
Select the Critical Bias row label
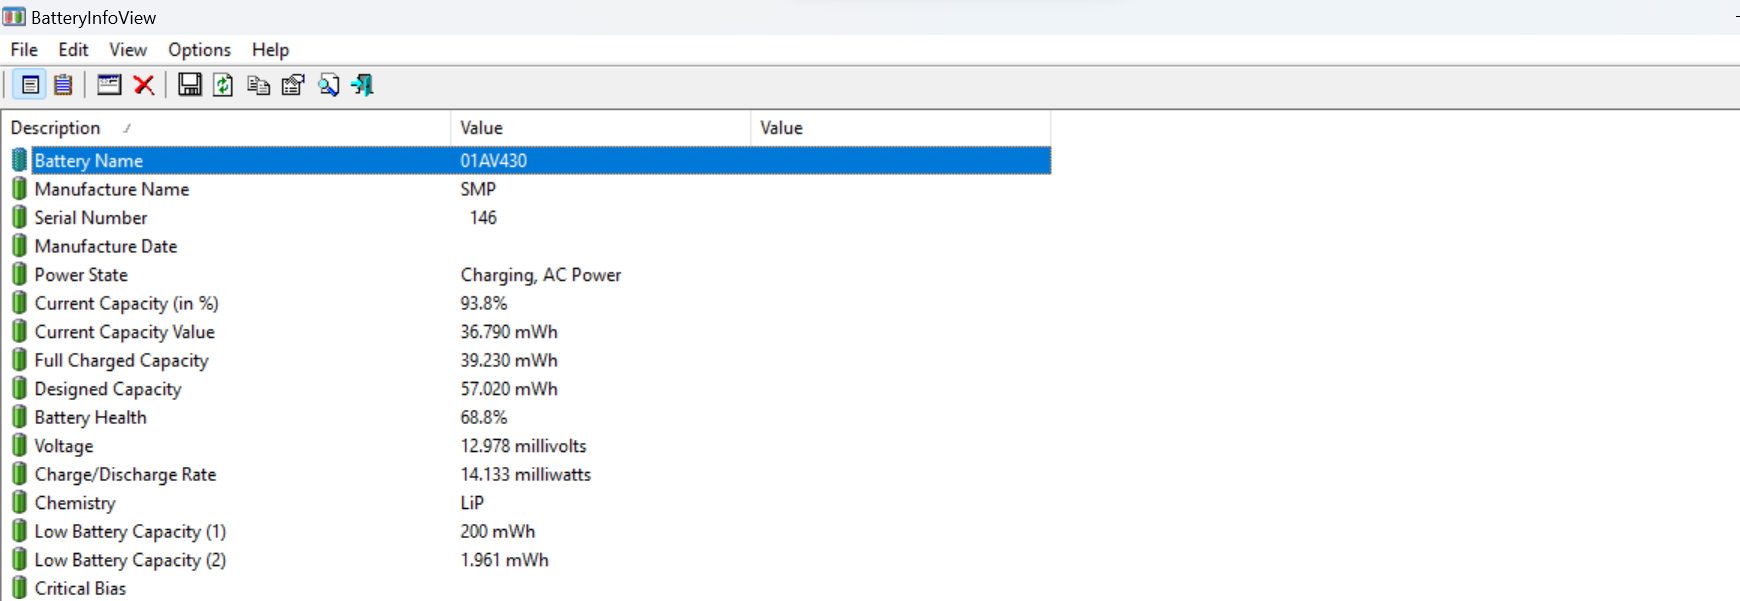[80, 588]
